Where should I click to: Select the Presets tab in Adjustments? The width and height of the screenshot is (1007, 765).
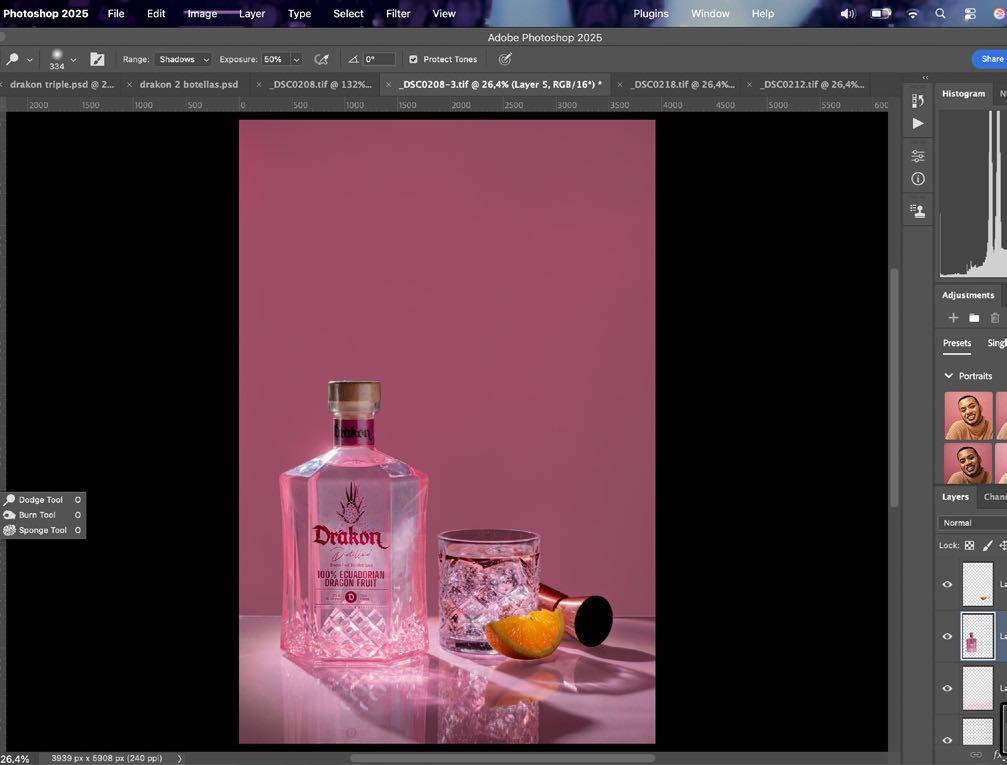click(957, 343)
